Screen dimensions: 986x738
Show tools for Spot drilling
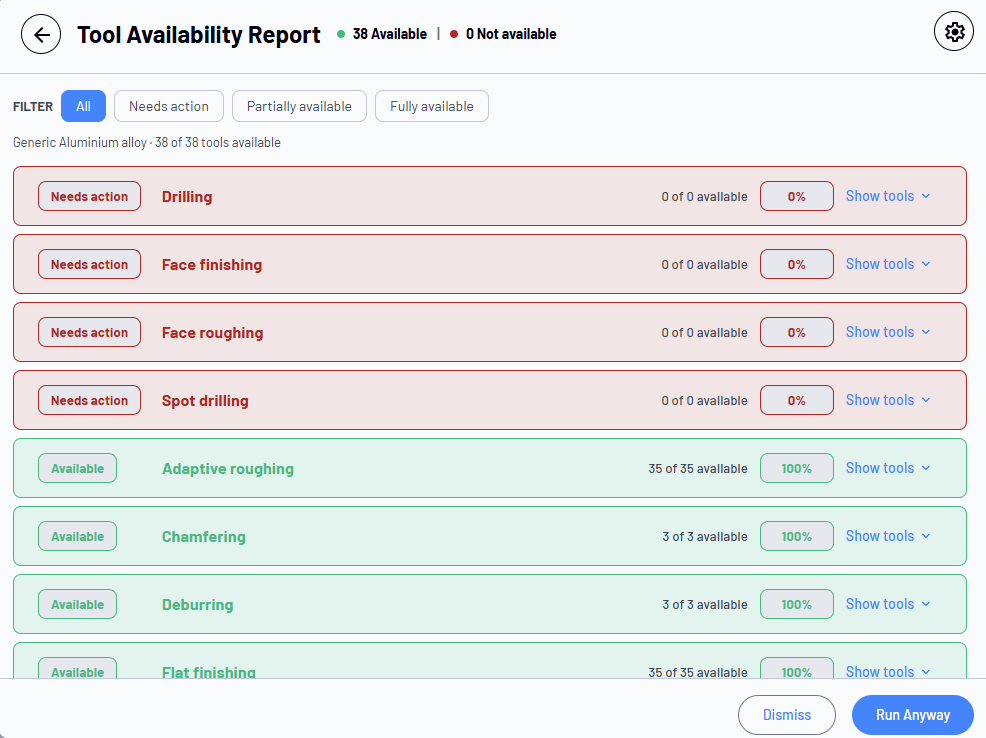click(x=888, y=400)
